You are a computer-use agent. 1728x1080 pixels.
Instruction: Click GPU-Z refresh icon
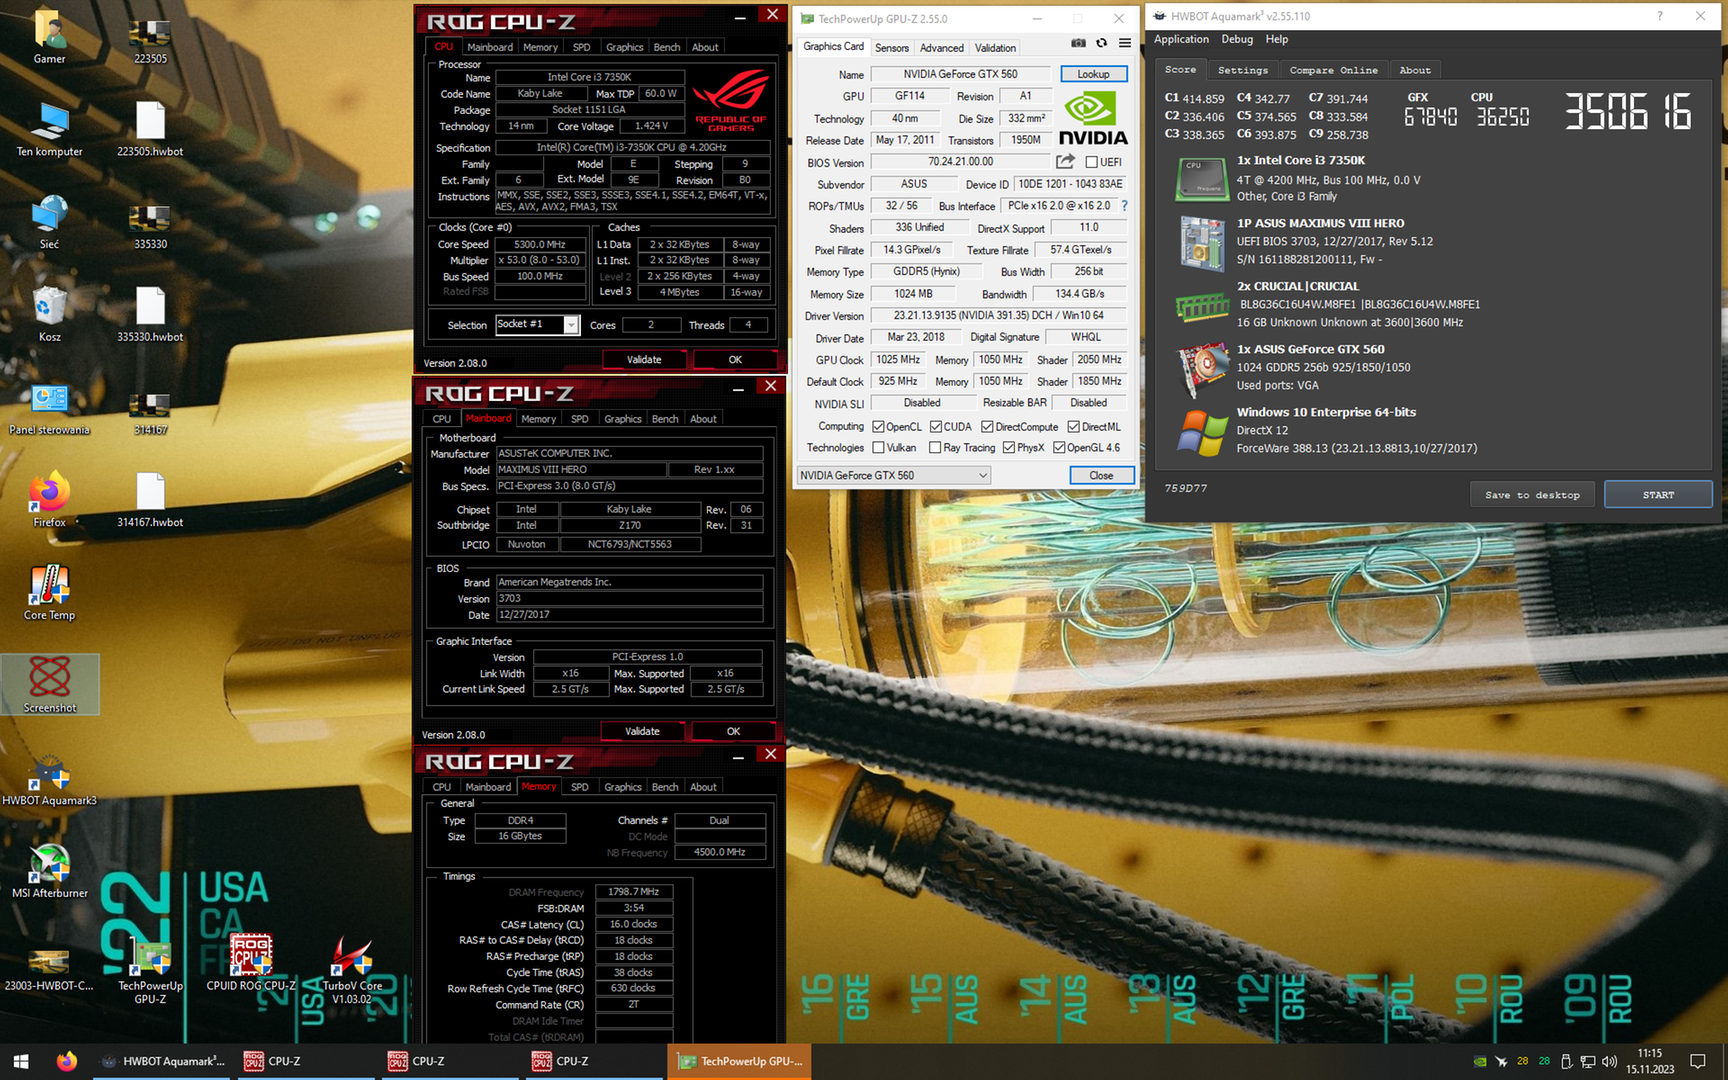coord(1101,44)
